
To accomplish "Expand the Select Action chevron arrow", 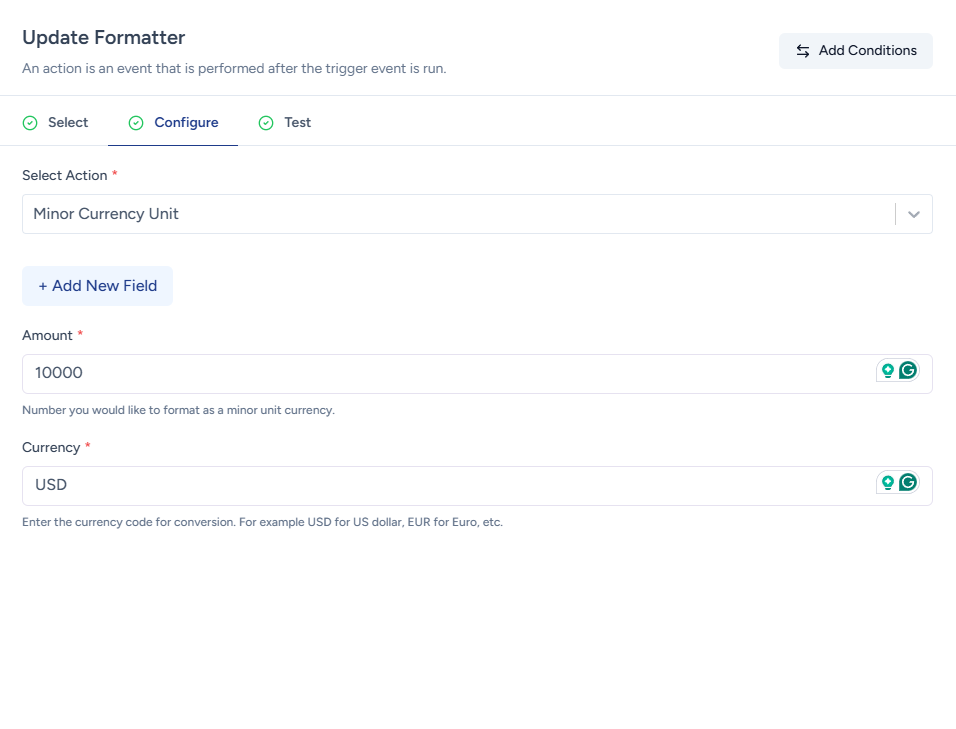I will point(913,214).
